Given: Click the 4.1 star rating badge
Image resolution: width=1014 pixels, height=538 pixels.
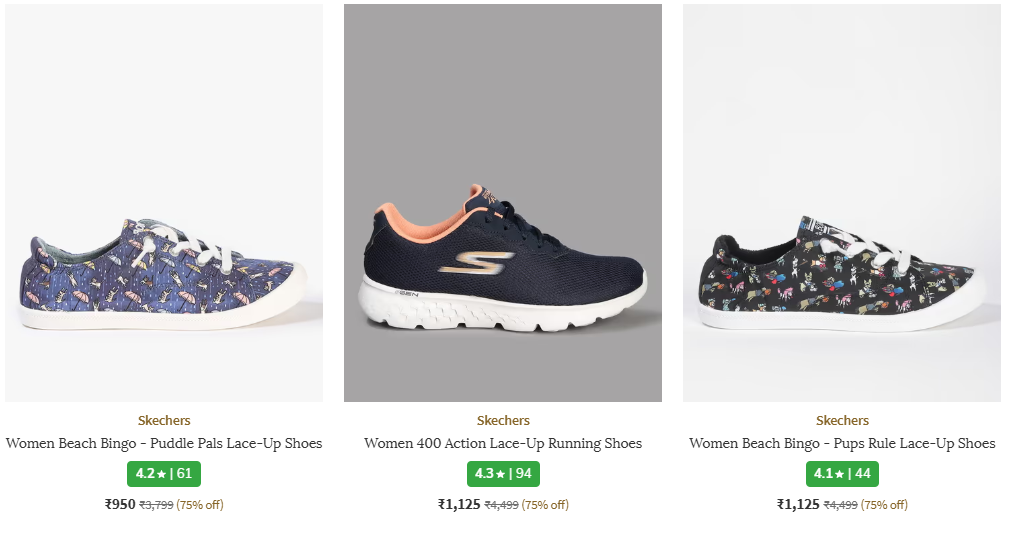Looking at the screenshot, I should click(x=842, y=474).
